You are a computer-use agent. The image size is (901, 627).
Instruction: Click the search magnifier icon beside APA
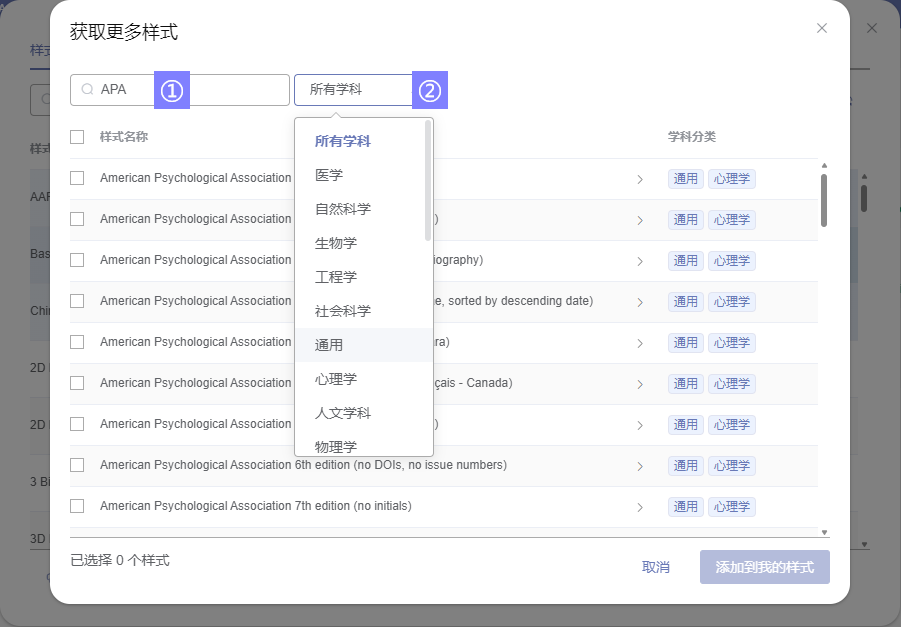click(87, 90)
